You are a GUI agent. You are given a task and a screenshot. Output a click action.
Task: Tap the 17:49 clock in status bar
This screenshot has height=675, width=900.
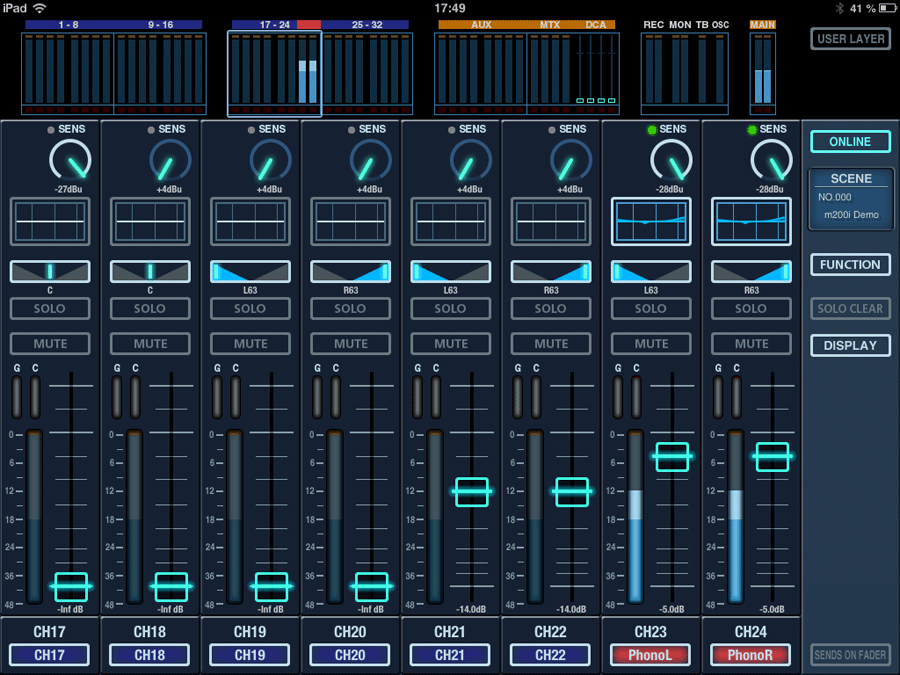pyautogui.click(x=449, y=8)
